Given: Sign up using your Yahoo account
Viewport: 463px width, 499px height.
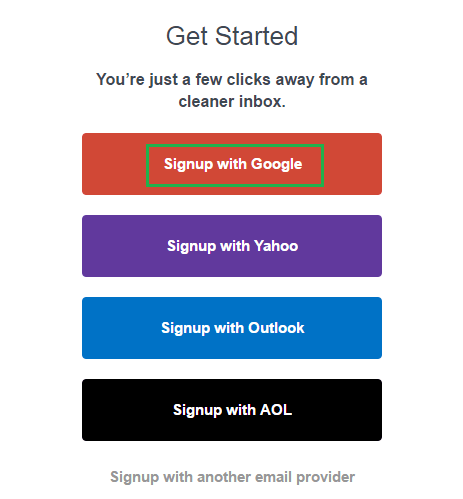Looking at the screenshot, I should 232,246.
